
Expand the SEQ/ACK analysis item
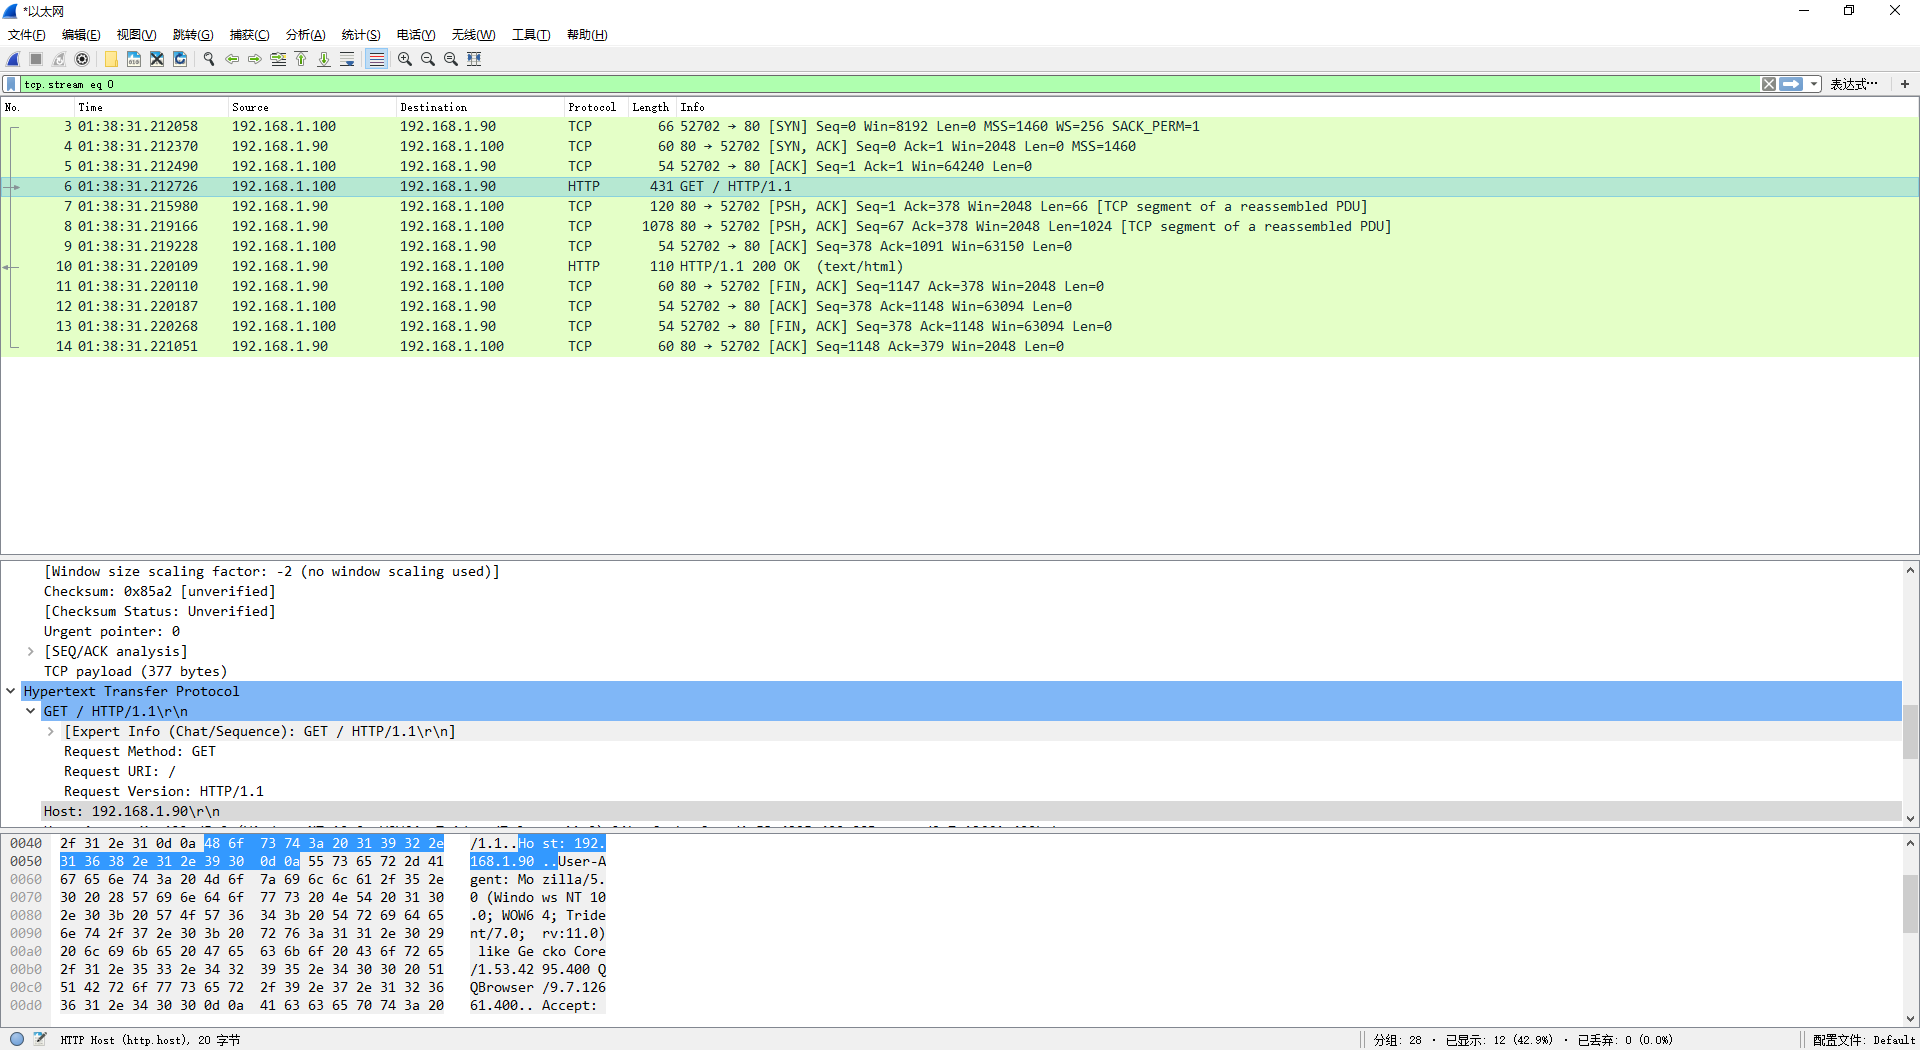[x=30, y=651]
